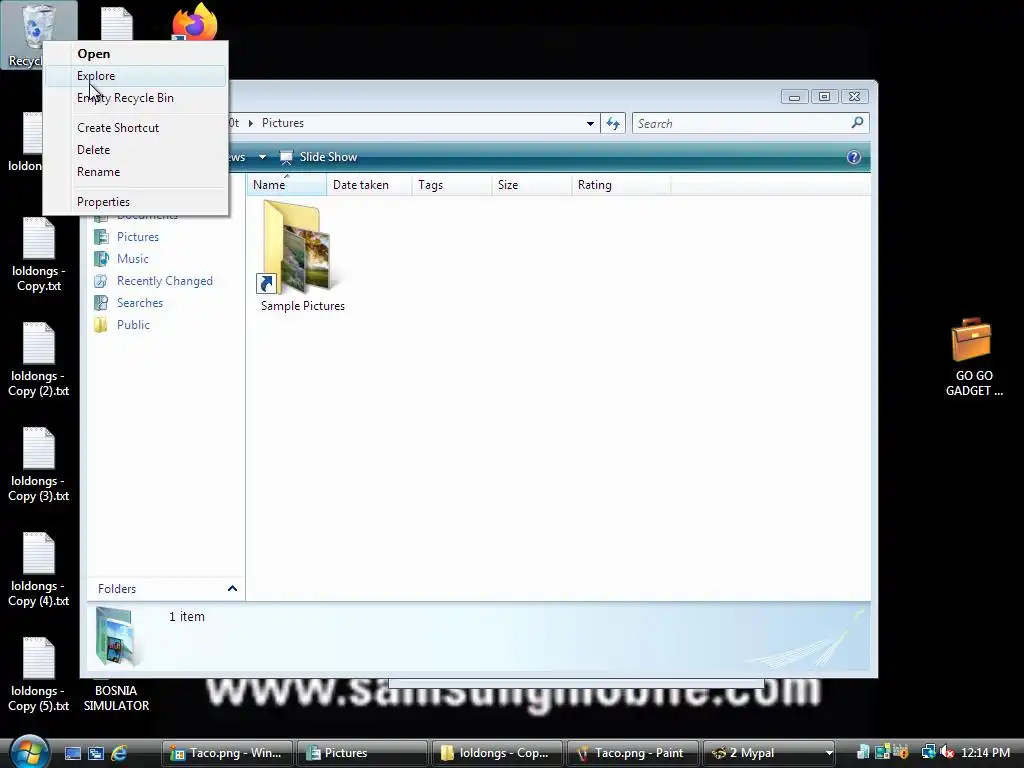Open Pictures in the favorites sidebar
The height and width of the screenshot is (768, 1024).
[x=138, y=237]
